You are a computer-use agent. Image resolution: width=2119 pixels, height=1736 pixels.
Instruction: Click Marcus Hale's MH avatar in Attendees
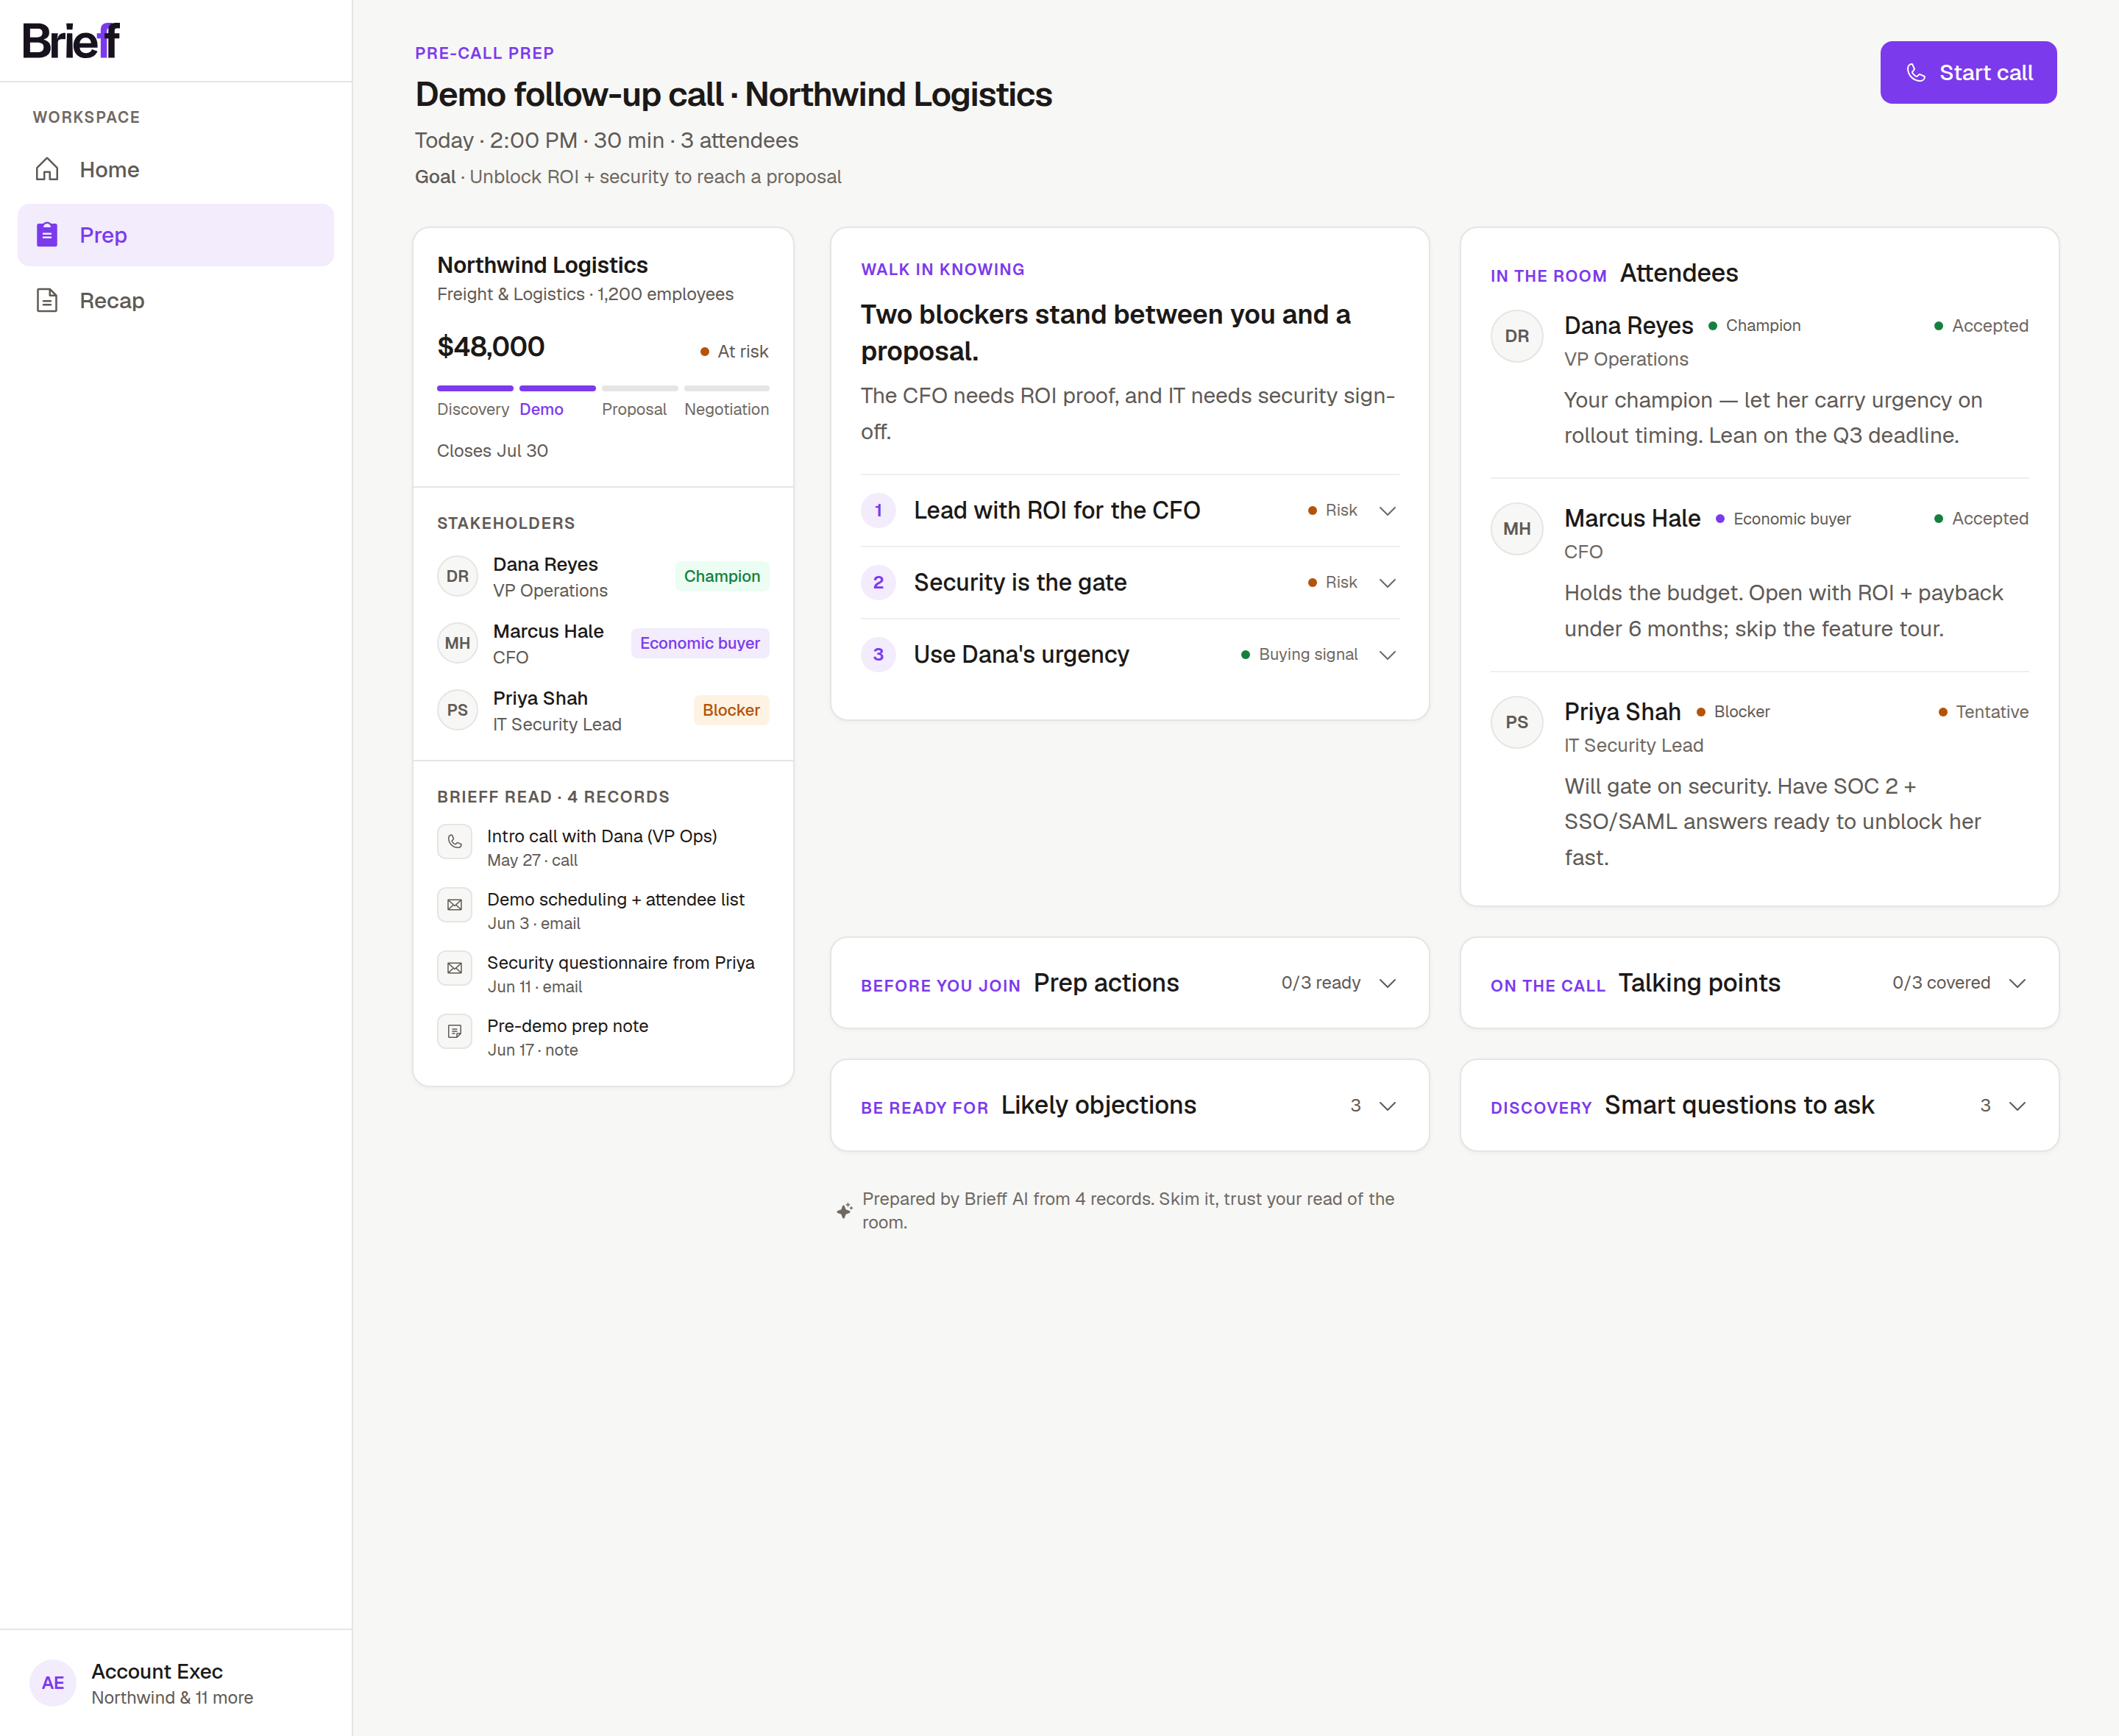pos(1517,529)
